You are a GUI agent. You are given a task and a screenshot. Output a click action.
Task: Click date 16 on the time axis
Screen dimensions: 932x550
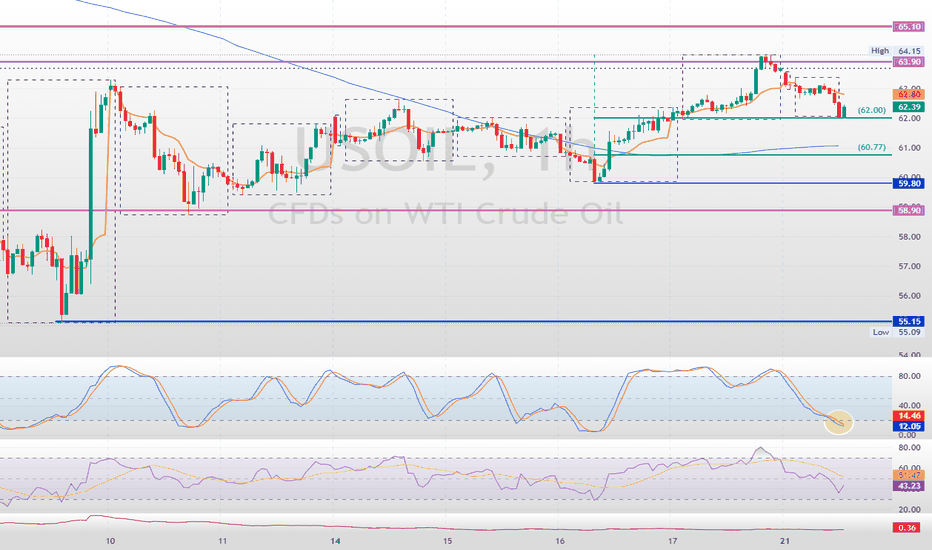[560, 541]
